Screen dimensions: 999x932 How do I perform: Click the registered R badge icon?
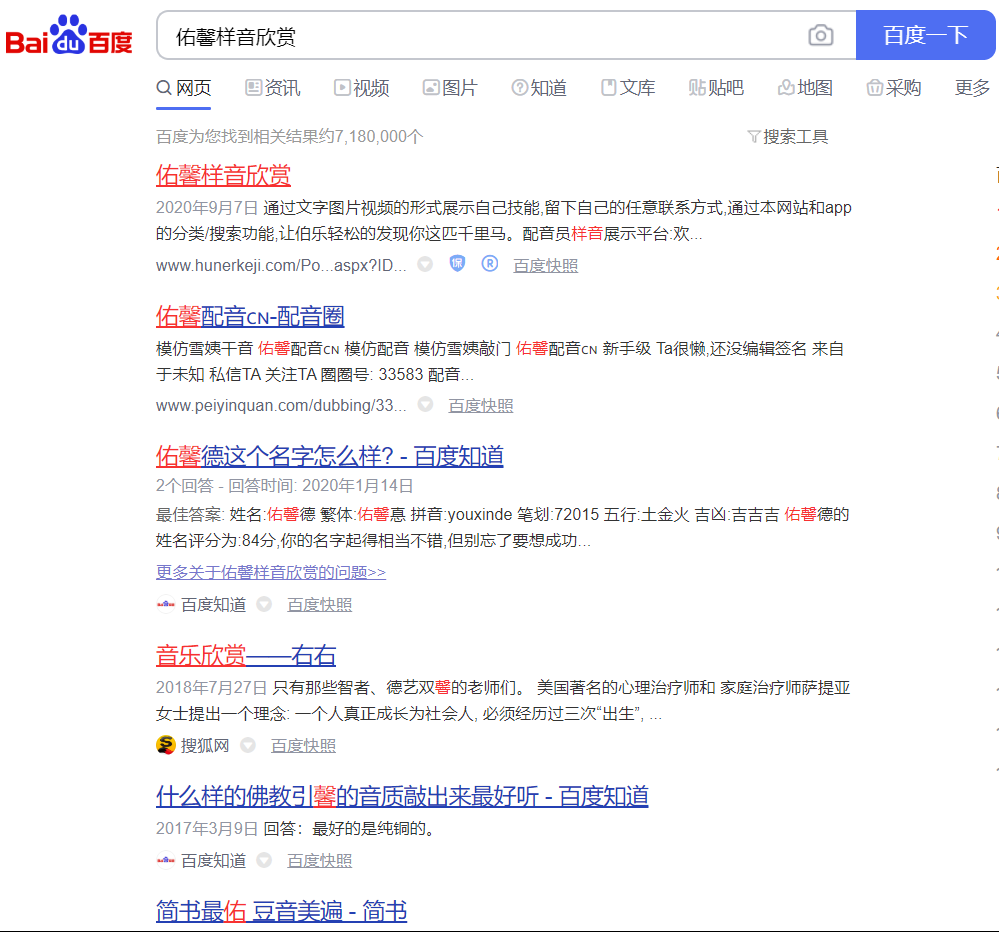pyautogui.click(x=489, y=264)
